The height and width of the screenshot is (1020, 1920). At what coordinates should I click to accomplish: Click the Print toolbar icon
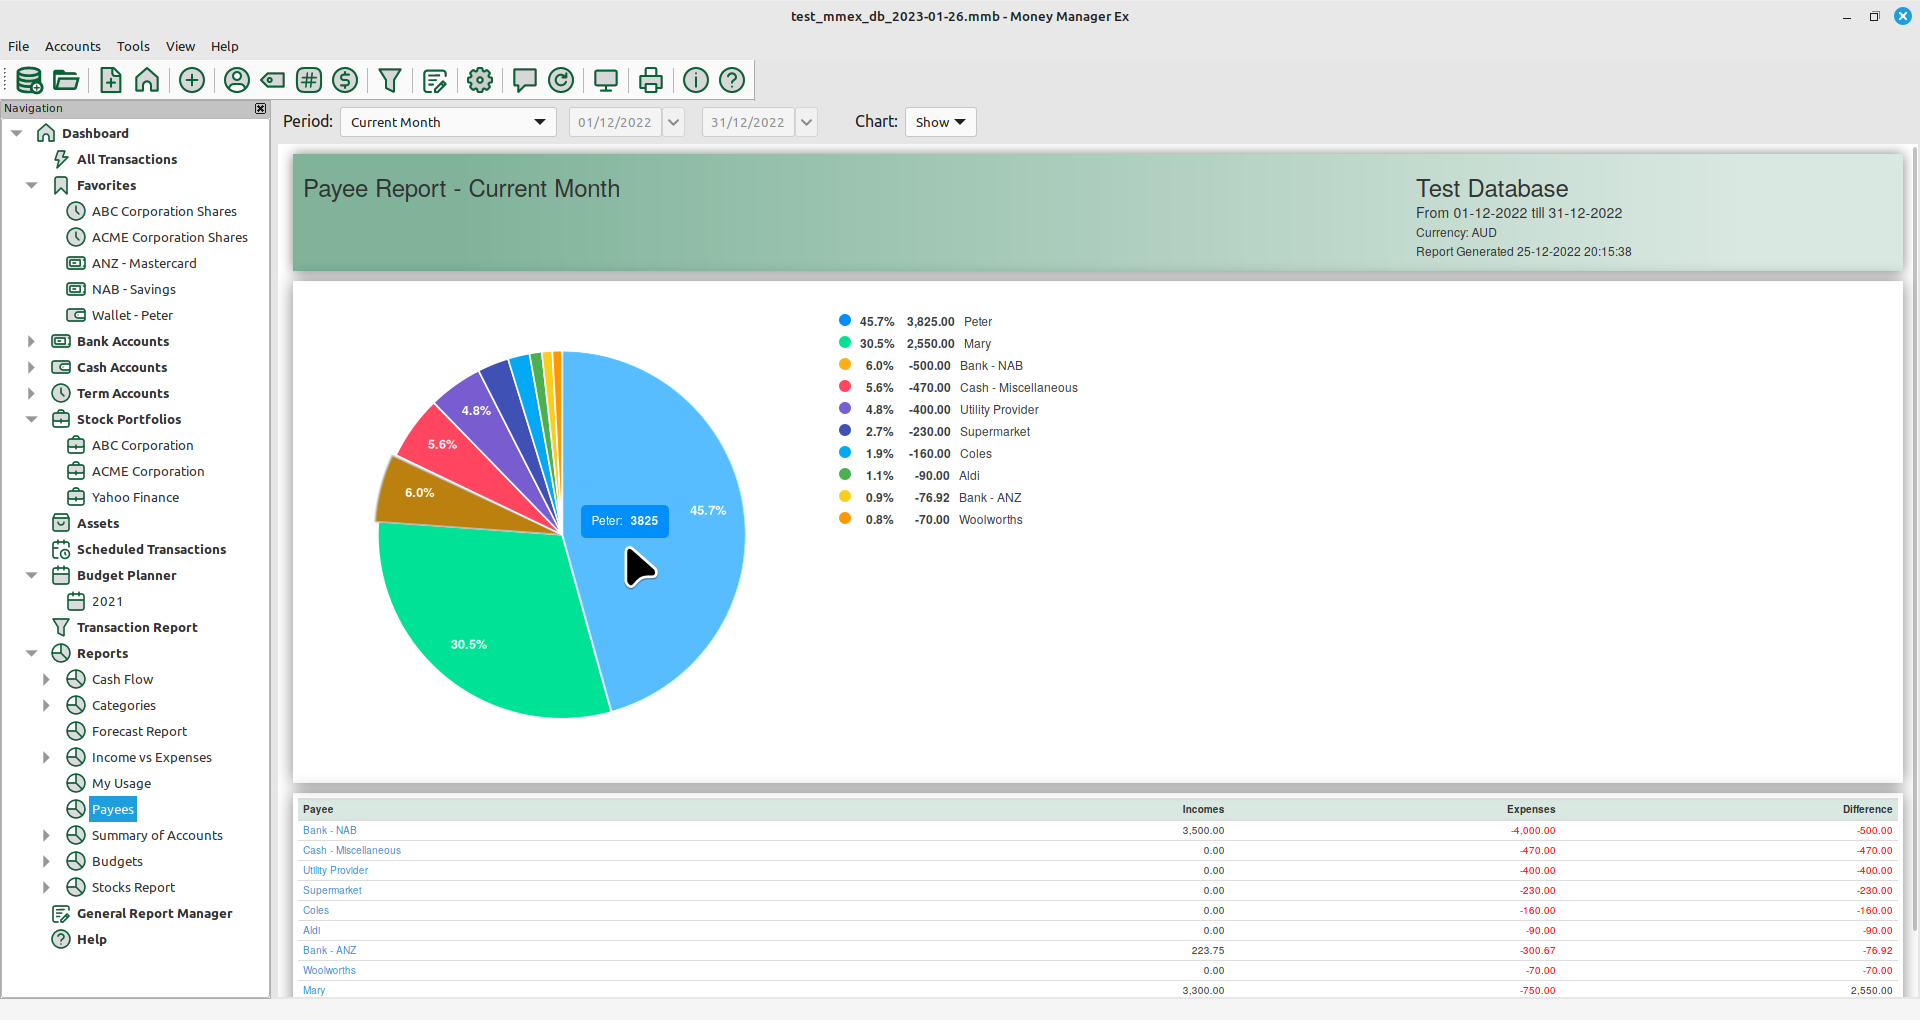651,80
